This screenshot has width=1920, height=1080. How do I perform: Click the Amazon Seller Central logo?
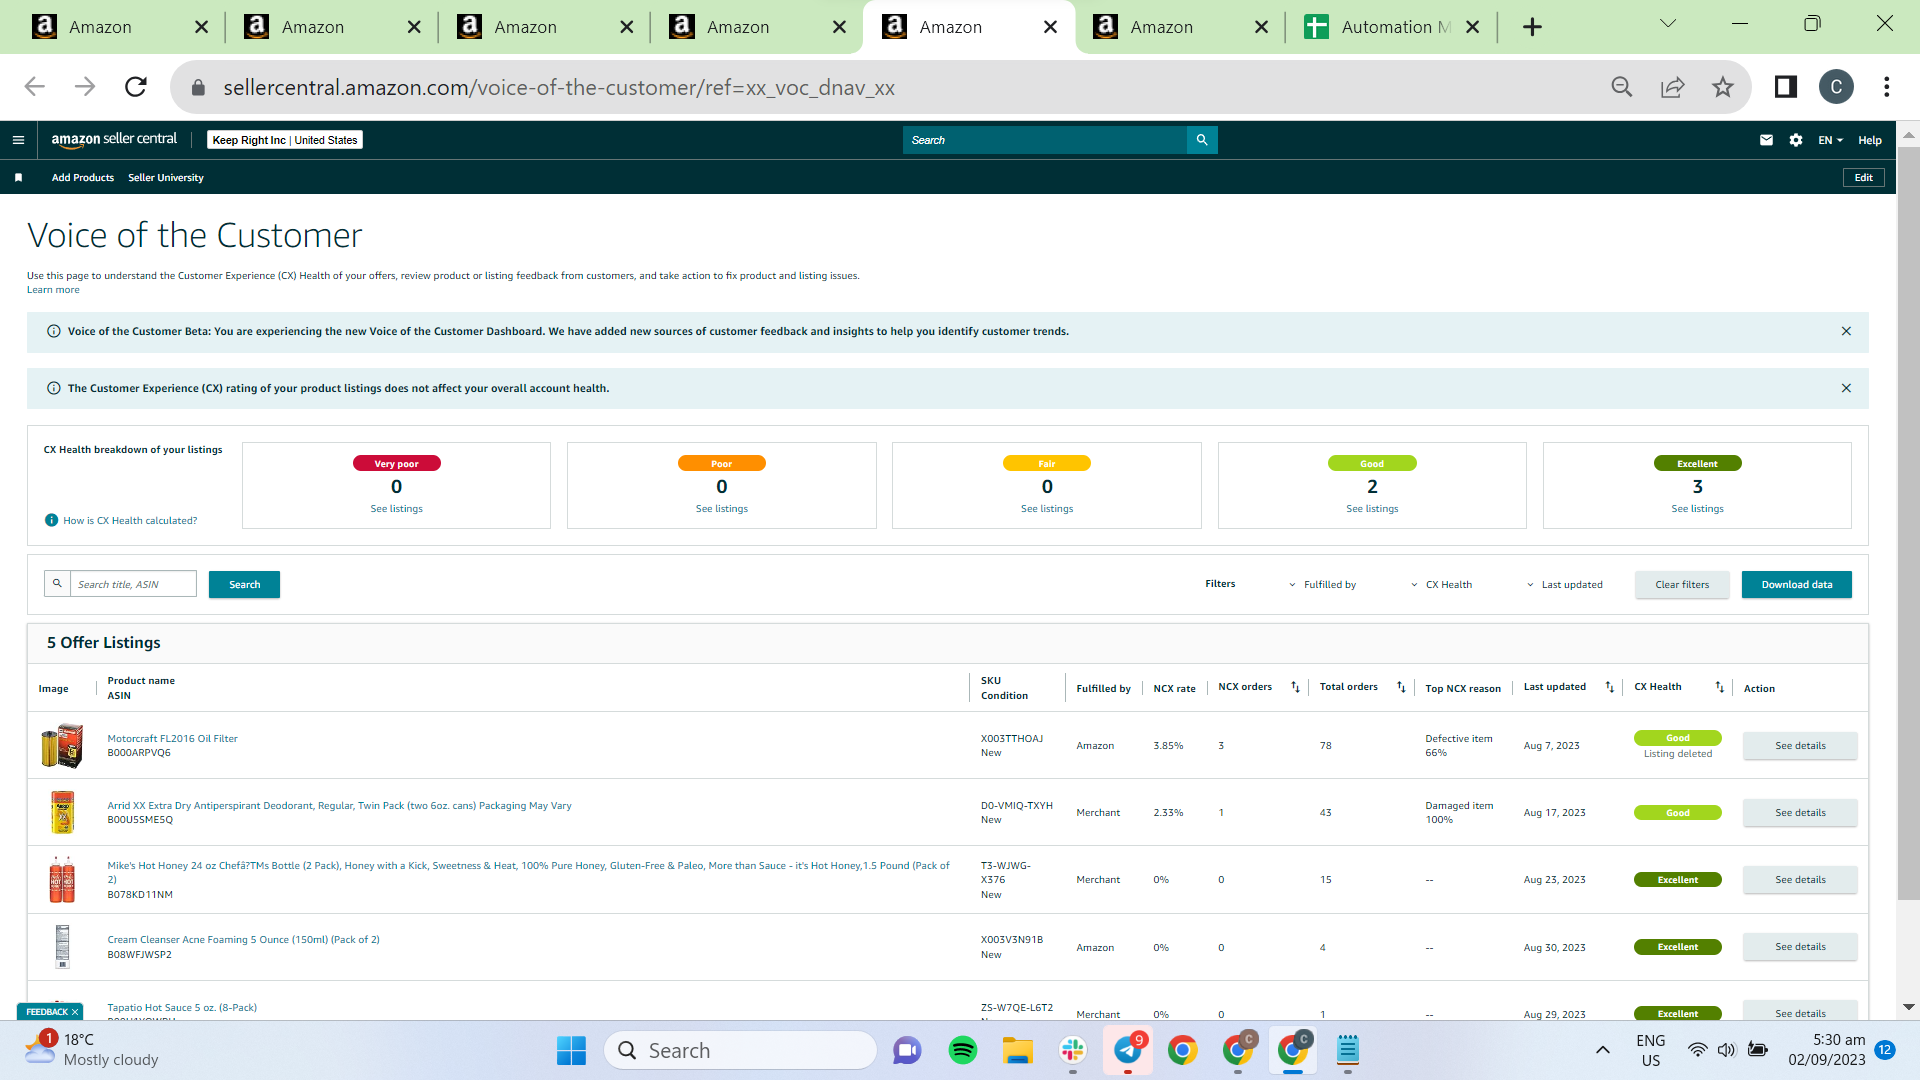pos(114,140)
